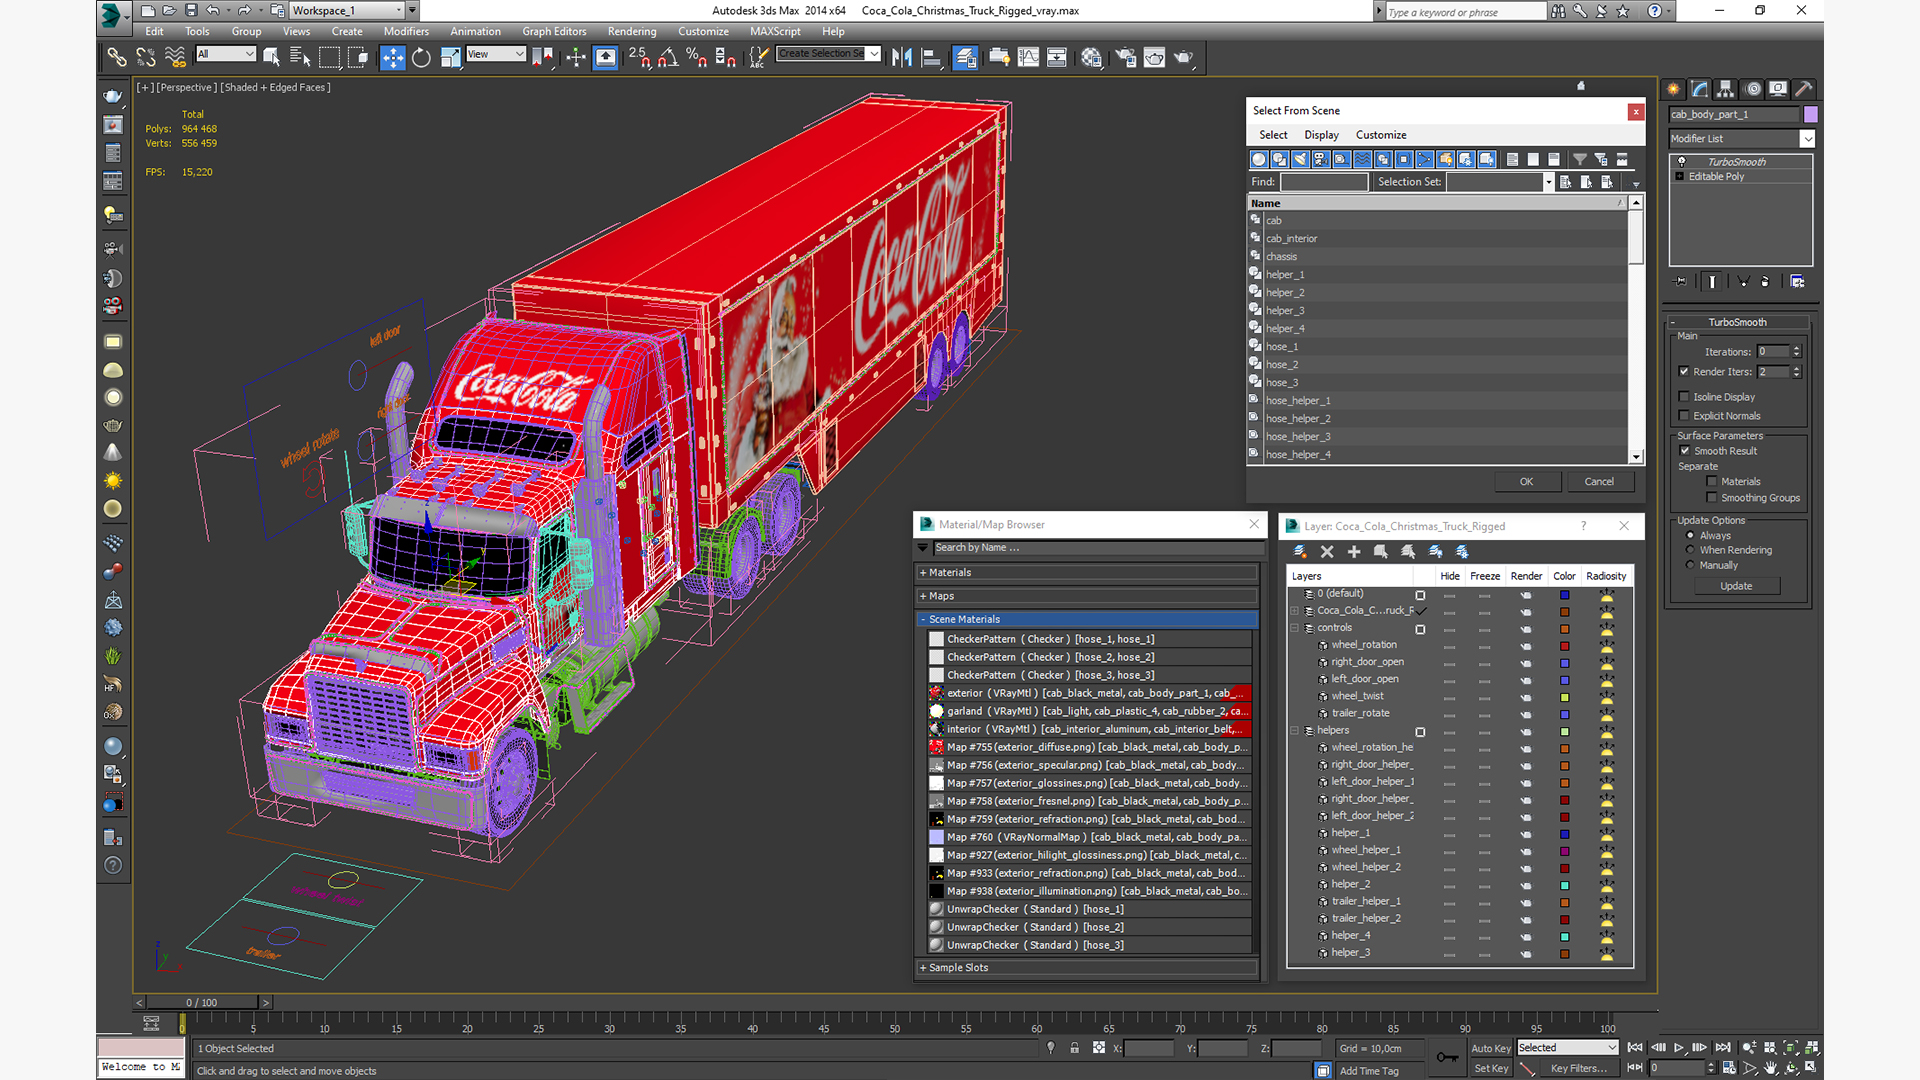Switch to Create command panel tab
Screen dimensions: 1920x1080
tap(1674, 89)
